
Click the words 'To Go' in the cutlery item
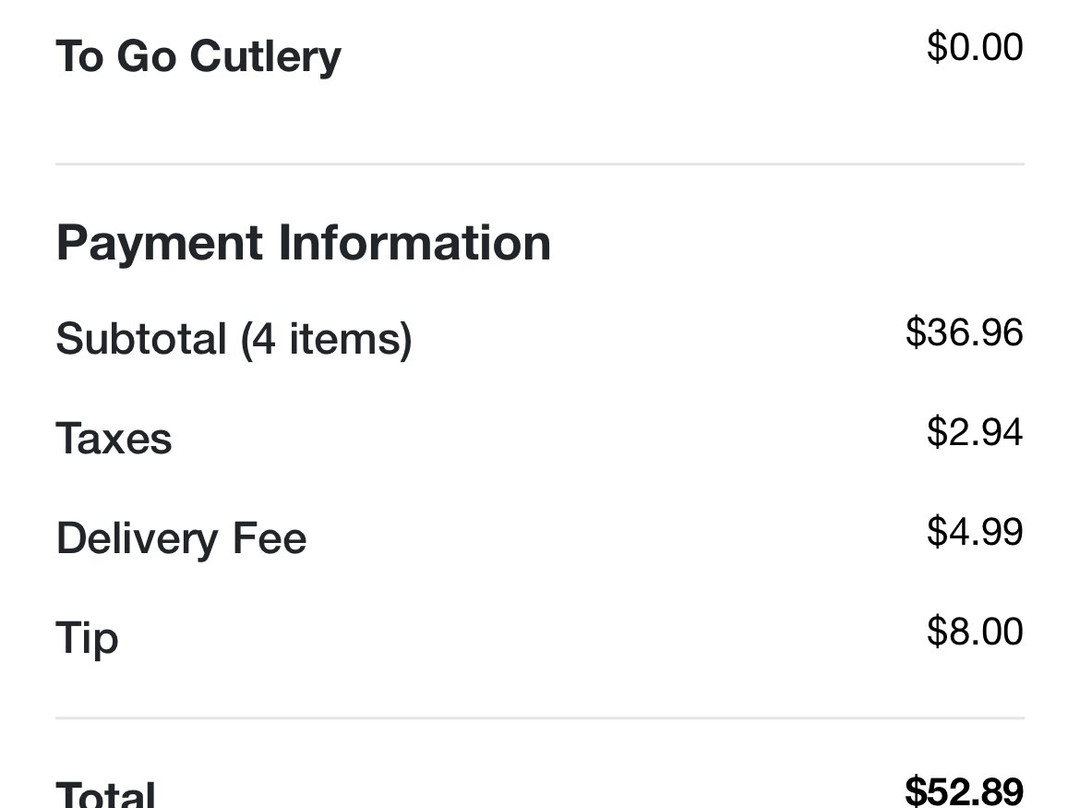click(117, 56)
